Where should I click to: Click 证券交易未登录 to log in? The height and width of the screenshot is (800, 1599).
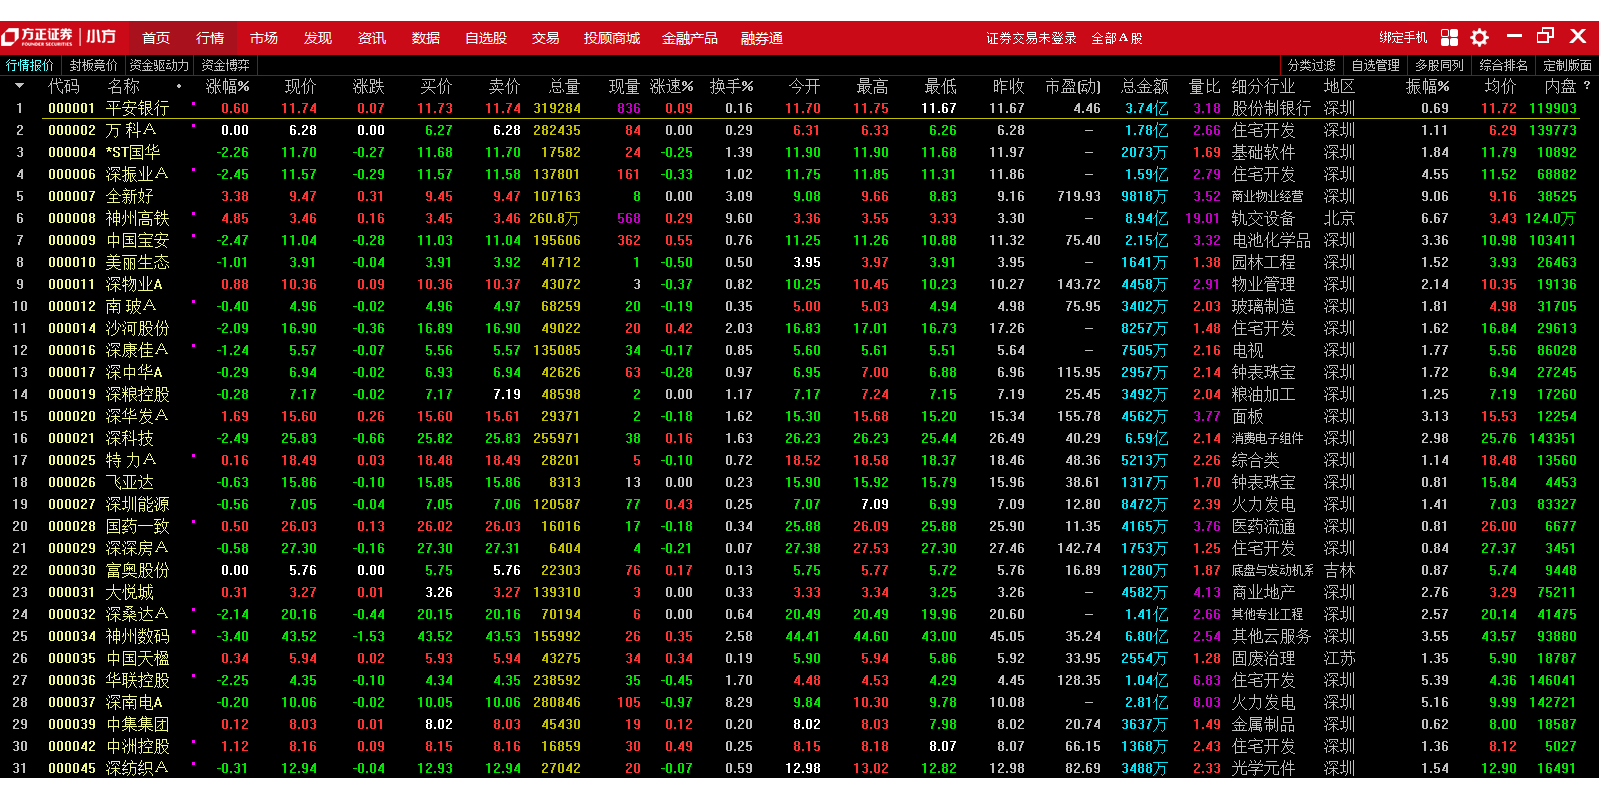pyautogui.click(x=1031, y=38)
